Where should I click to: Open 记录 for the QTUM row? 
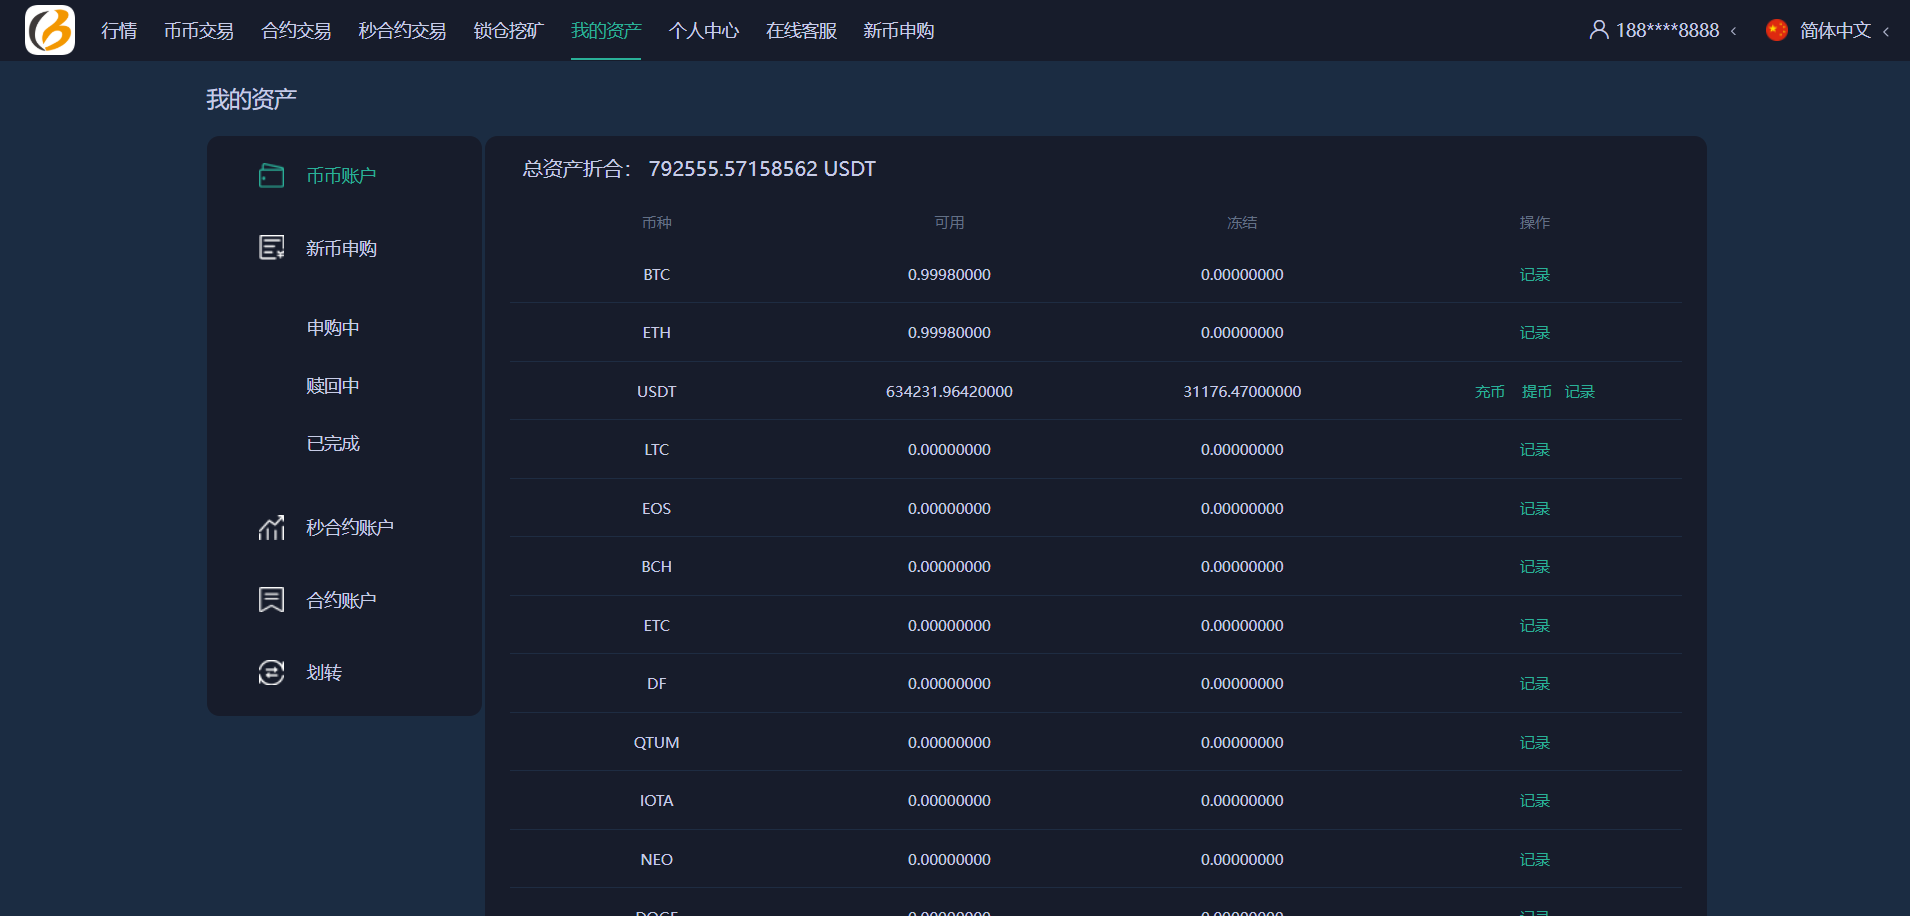pos(1534,743)
